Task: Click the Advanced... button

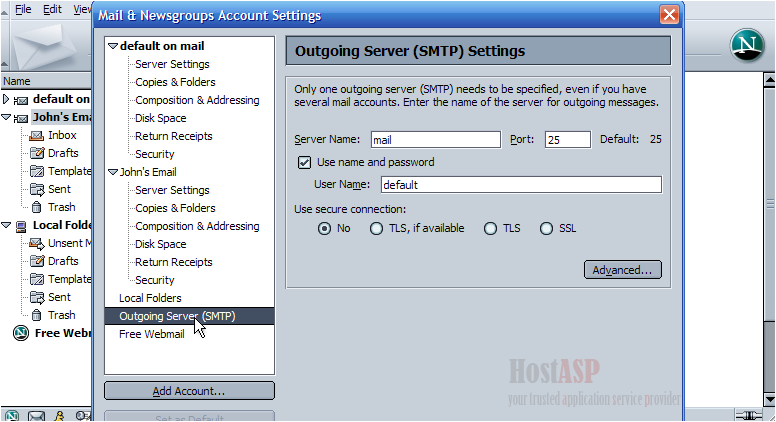Action: click(x=623, y=270)
